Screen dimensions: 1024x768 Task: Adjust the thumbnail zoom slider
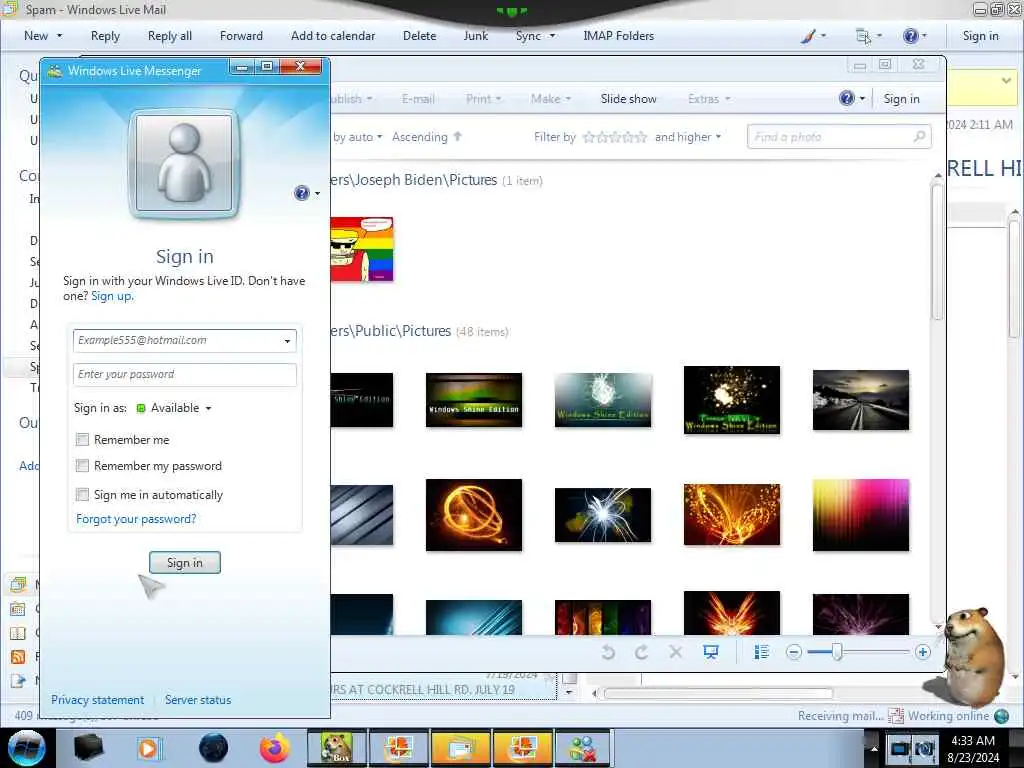(837, 652)
